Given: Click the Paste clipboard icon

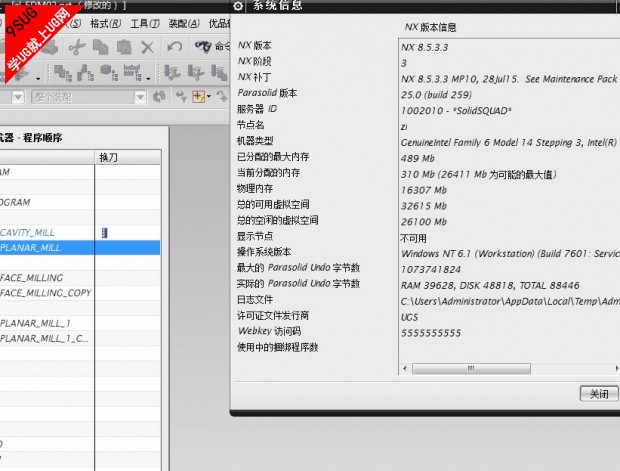Looking at the screenshot, I should [124, 47].
